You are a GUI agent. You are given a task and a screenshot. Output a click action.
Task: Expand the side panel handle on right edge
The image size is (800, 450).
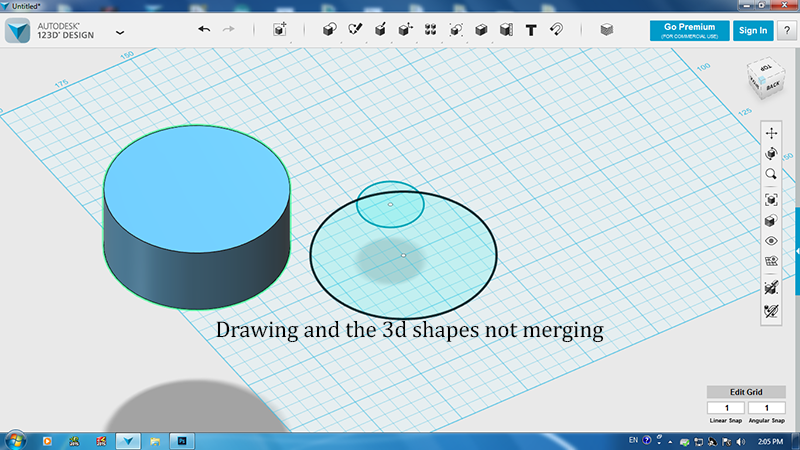tap(797, 251)
